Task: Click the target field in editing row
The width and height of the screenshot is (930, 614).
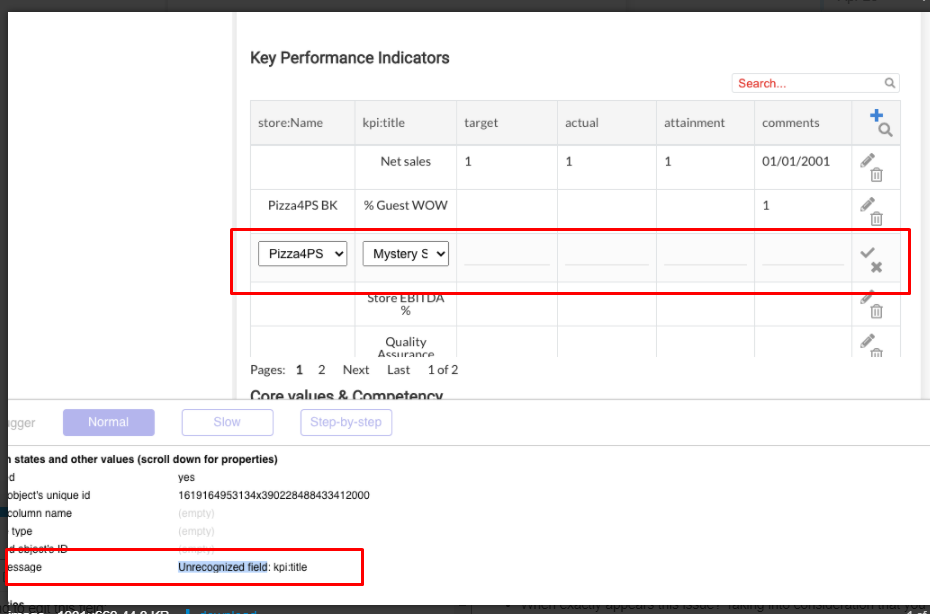Action: (x=507, y=255)
